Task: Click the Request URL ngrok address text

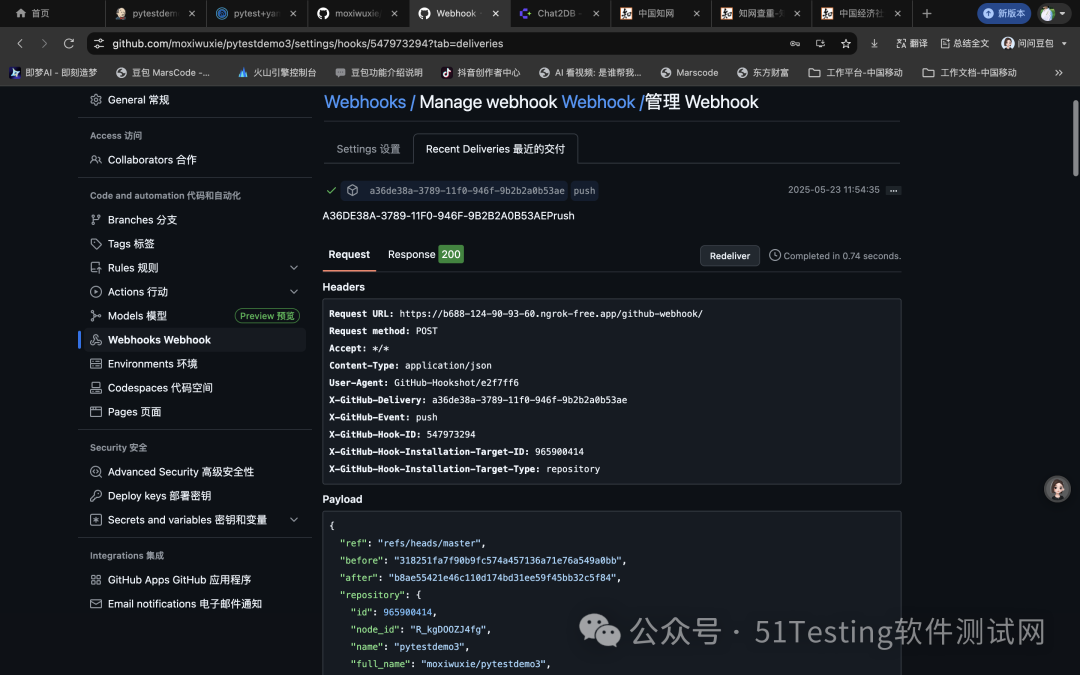Action: (551, 313)
